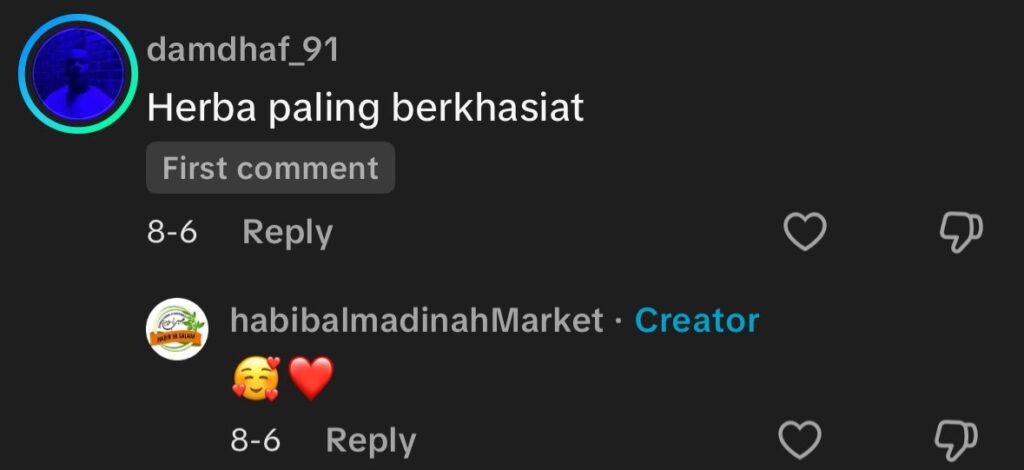1024x470 pixels.
Task: Tap the smiling face with hearts emoji
Action: (255, 379)
